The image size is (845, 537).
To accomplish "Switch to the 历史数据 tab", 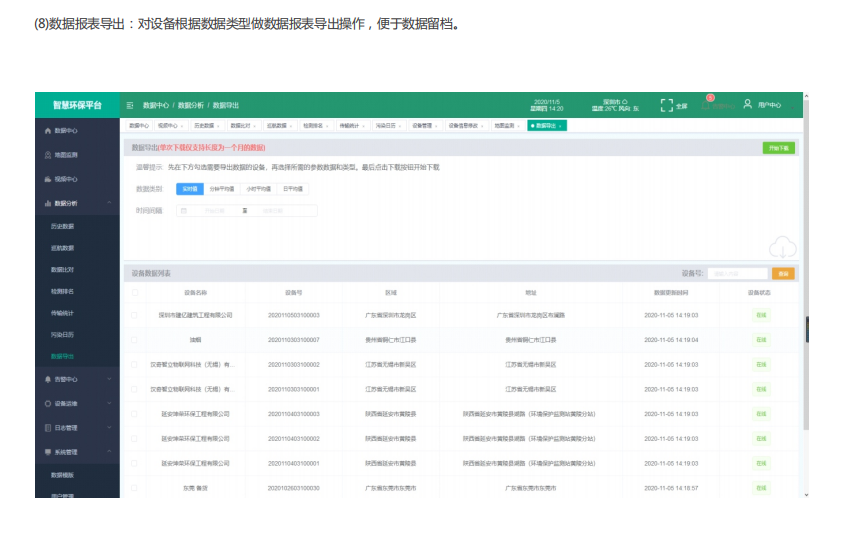I will (204, 126).
